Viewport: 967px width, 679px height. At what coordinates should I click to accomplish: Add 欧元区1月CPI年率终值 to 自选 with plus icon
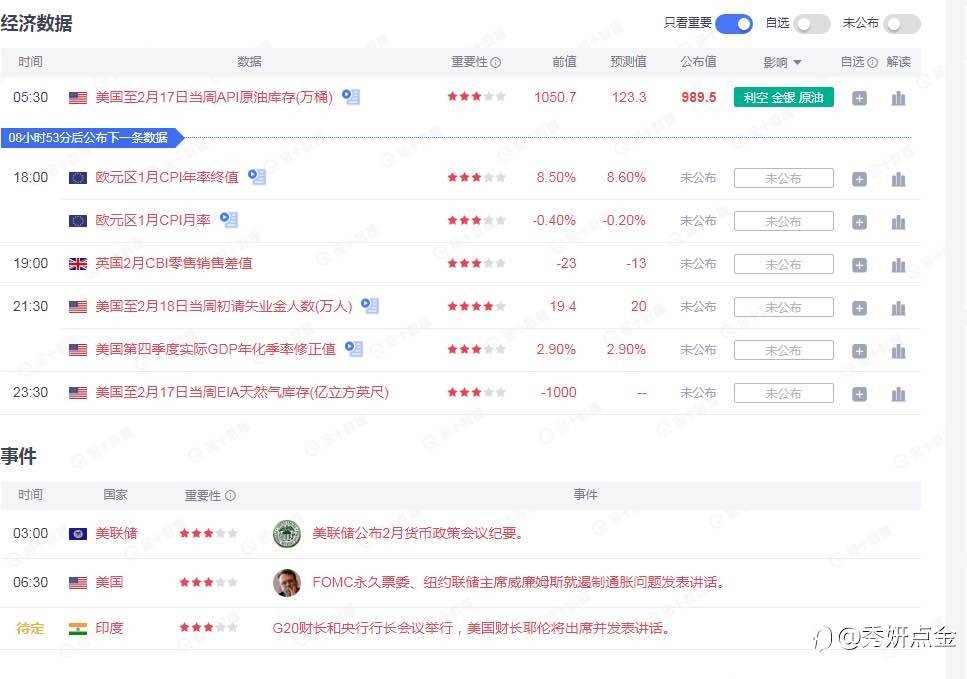[x=859, y=179]
